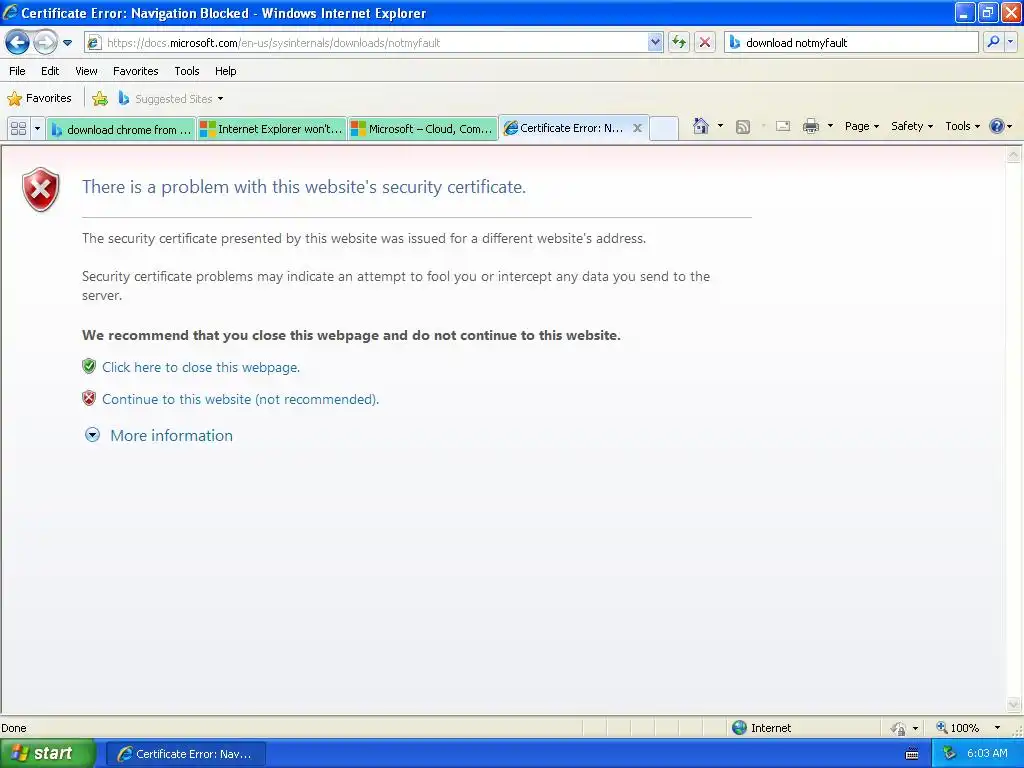The height and width of the screenshot is (768, 1024).
Task: Click the 'Done' status bar text
Action: click(x=14, y=728)
